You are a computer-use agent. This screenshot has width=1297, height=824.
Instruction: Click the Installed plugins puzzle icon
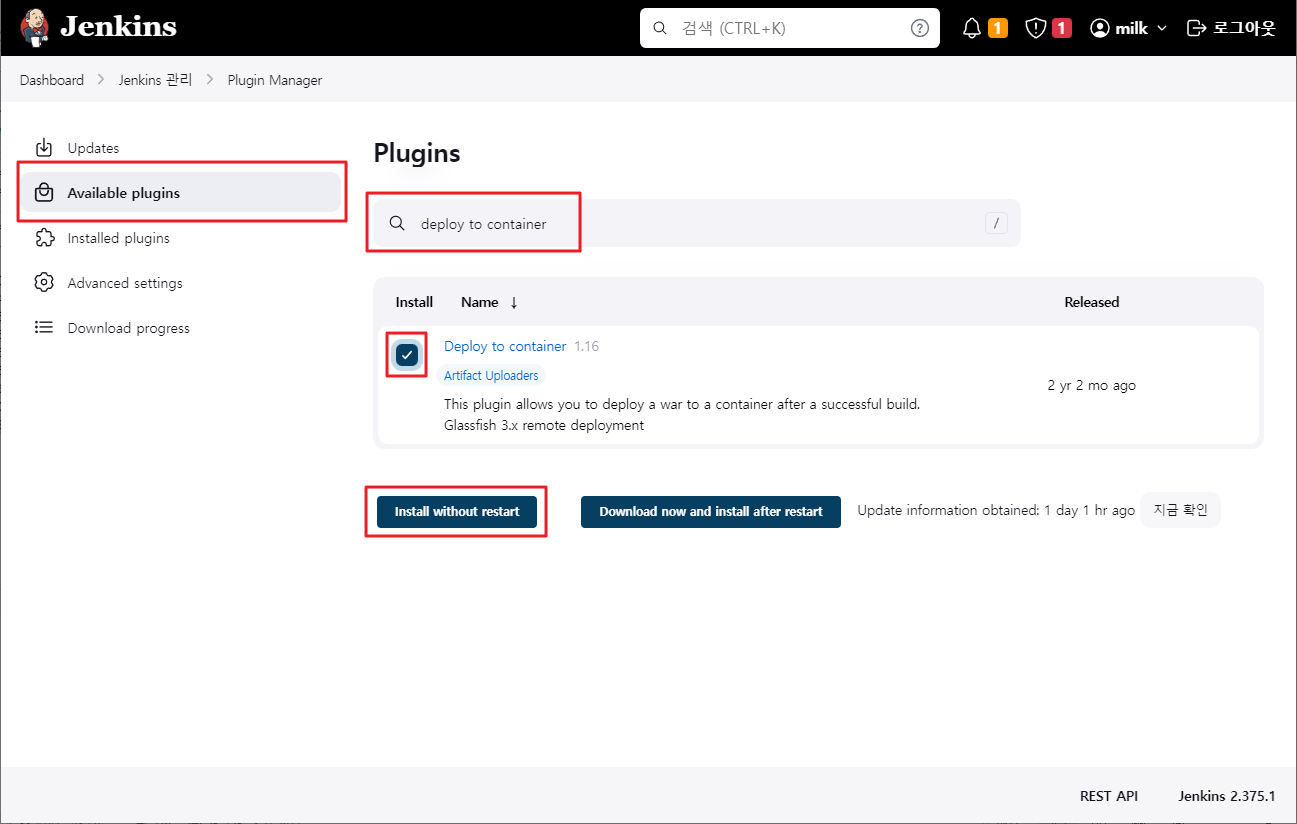pyautogui.click(x=44, y=238)
